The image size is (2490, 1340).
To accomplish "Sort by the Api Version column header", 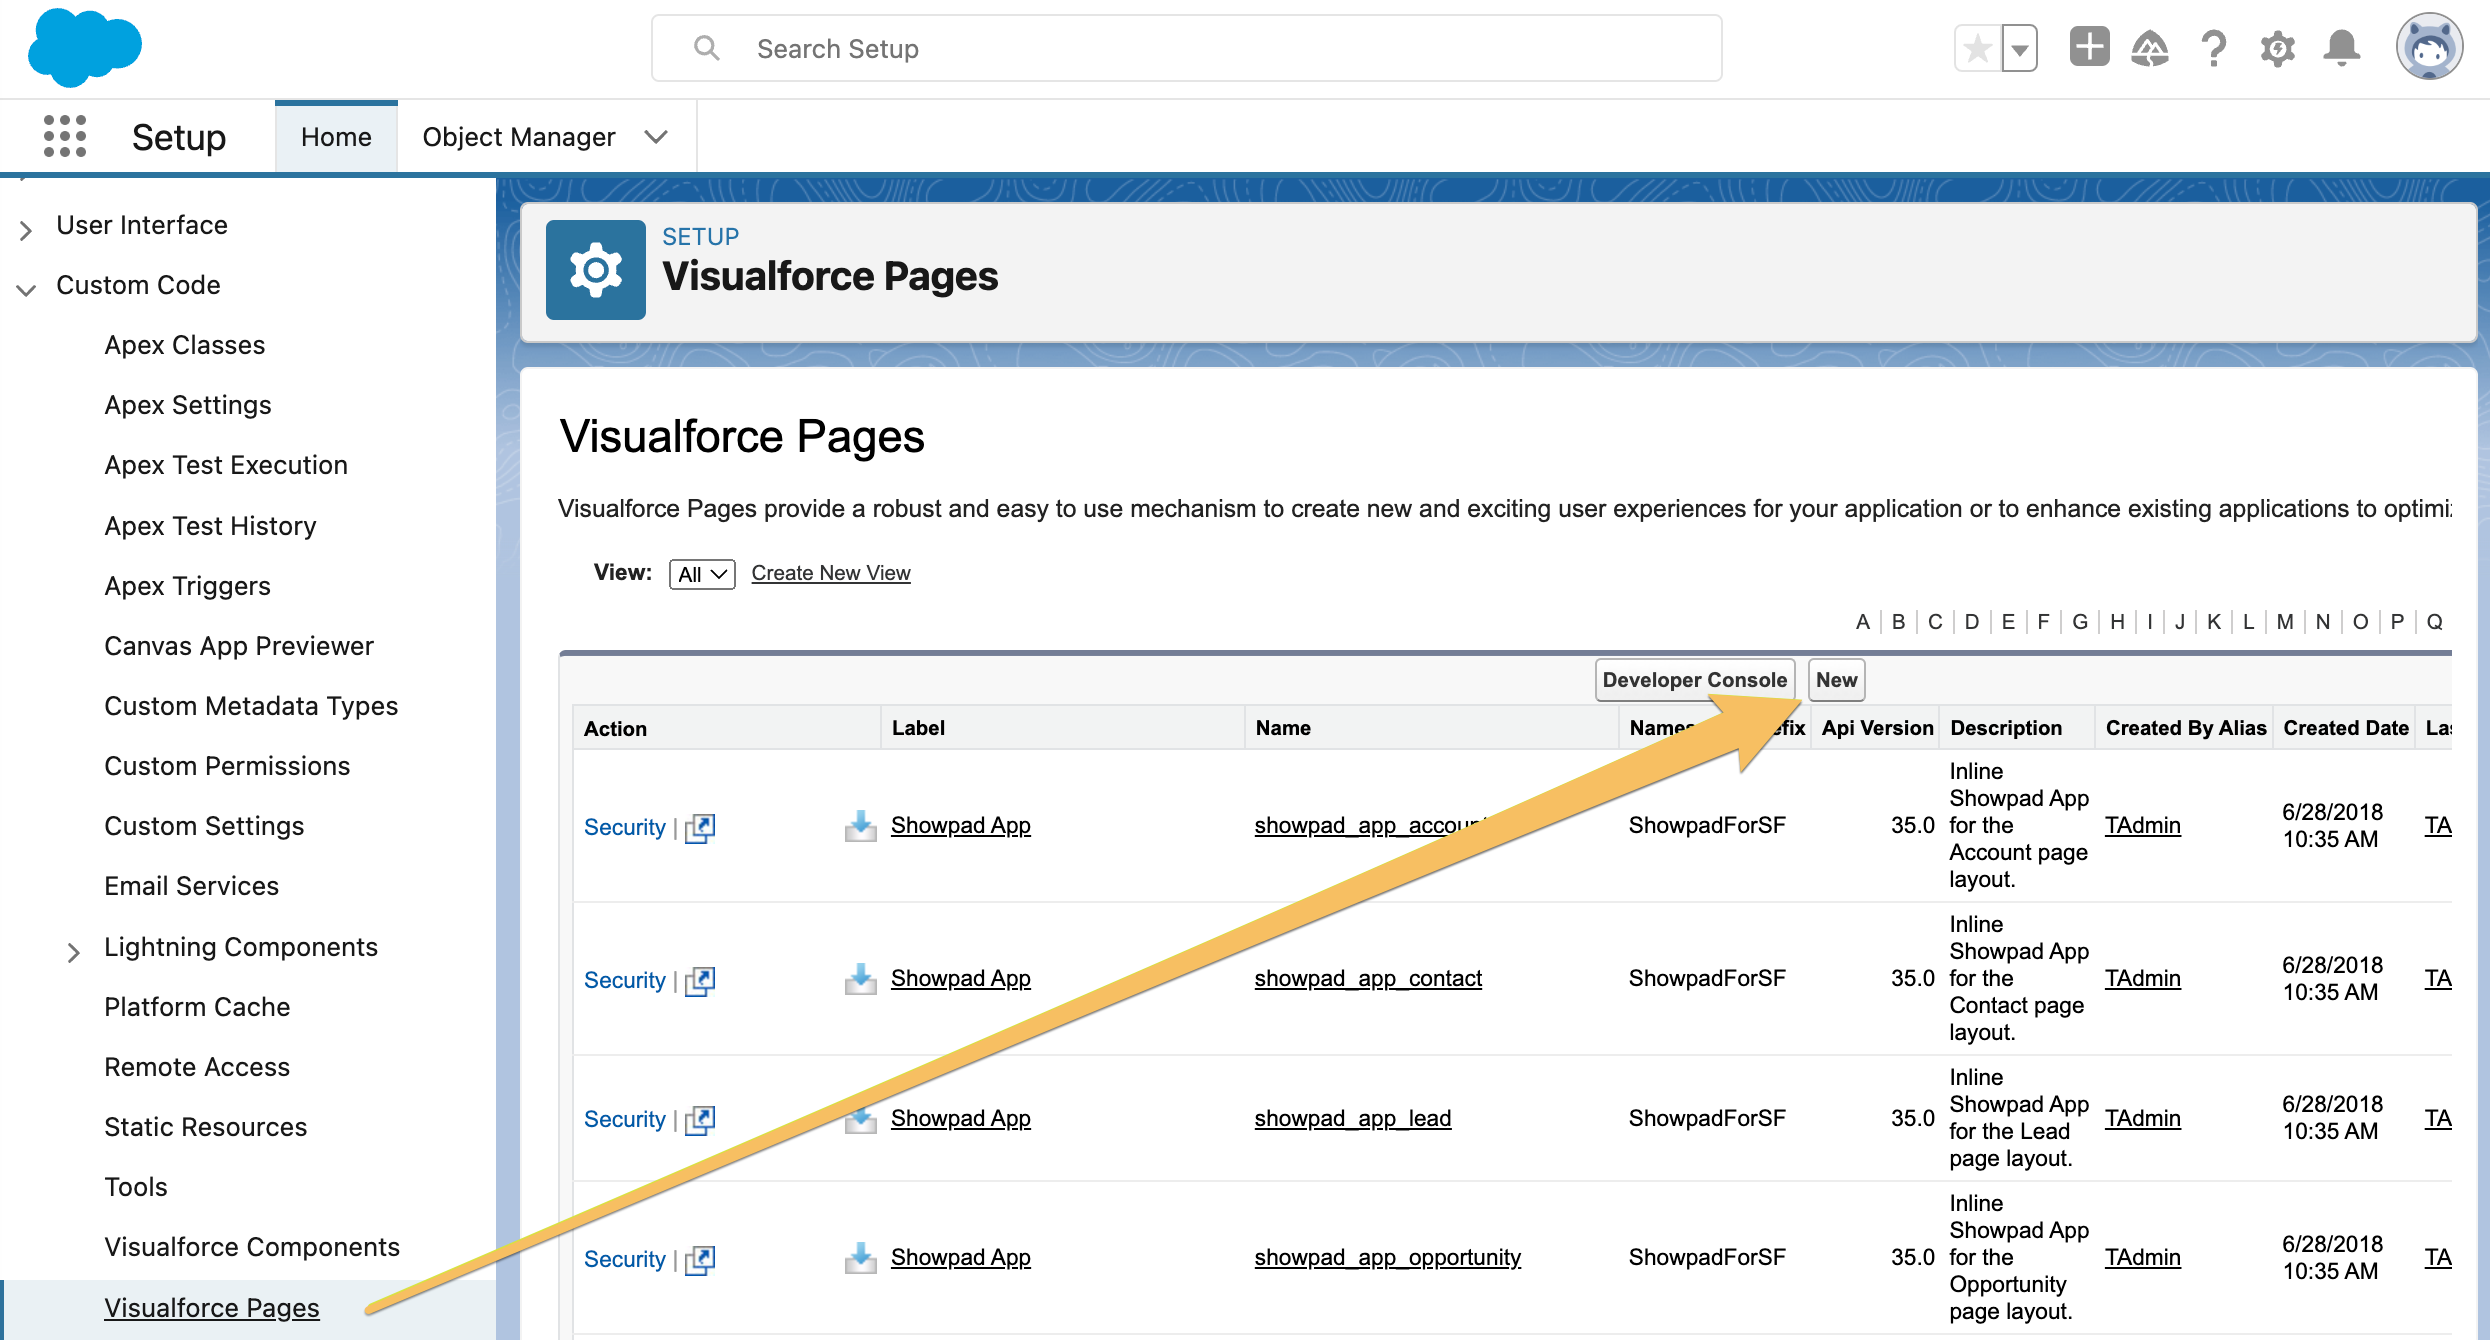I will pos(1877,728).
